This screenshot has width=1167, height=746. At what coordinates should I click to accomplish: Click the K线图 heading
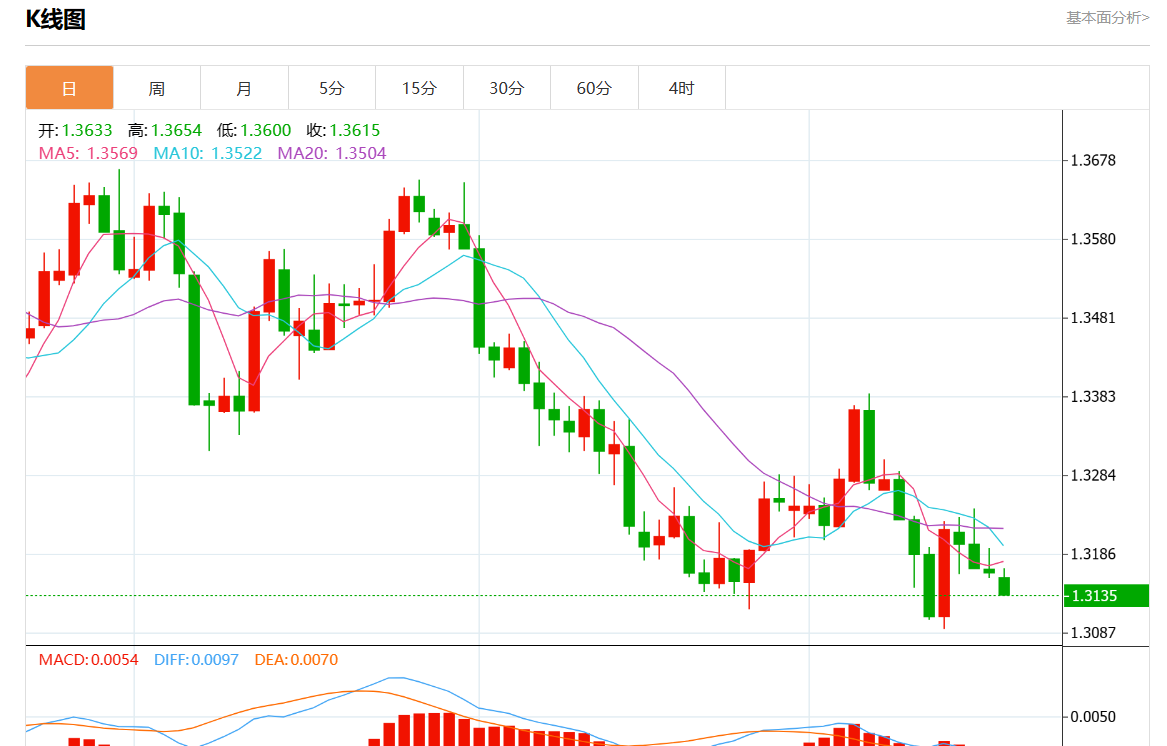[56, 19]
